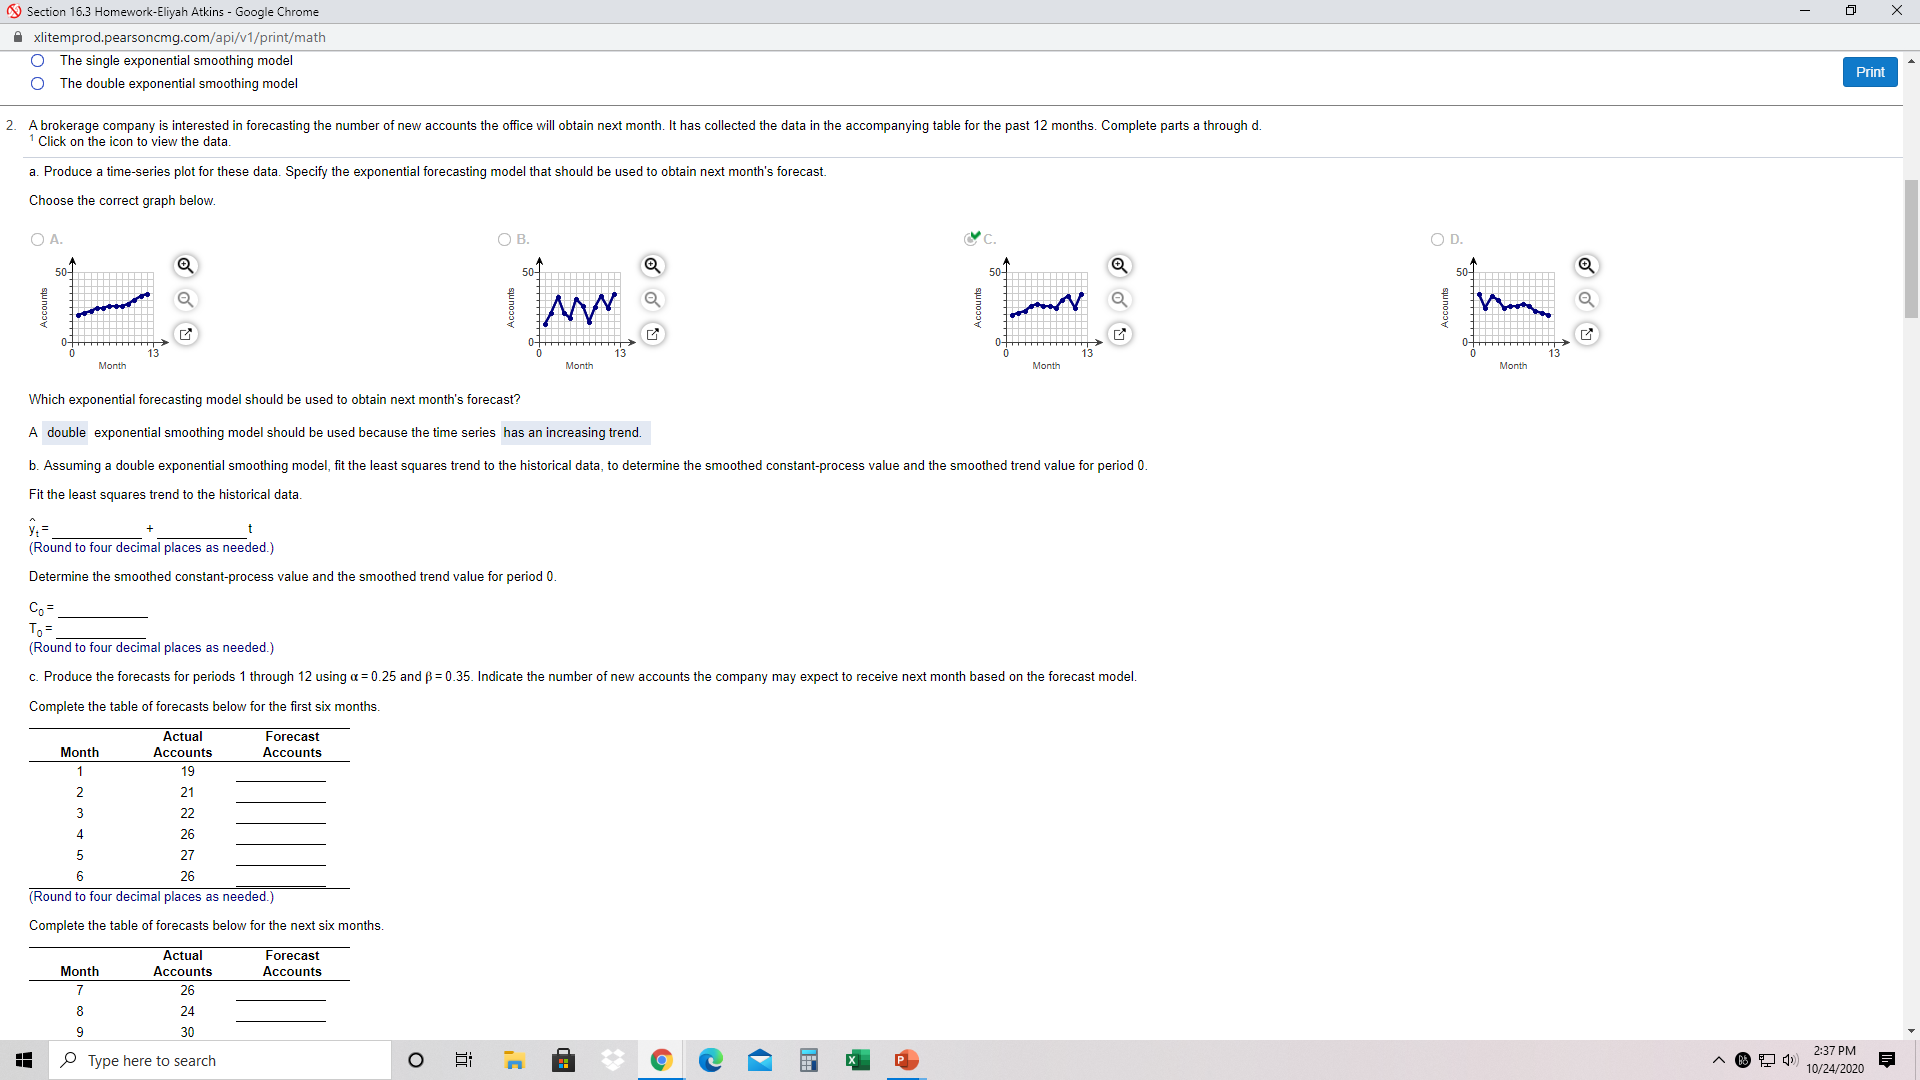Image resolution: width=1920 pixels, height=1080 pixels.
Task: Click the zoom-in magnifier on graph A
Action: [x=185, y=266]
